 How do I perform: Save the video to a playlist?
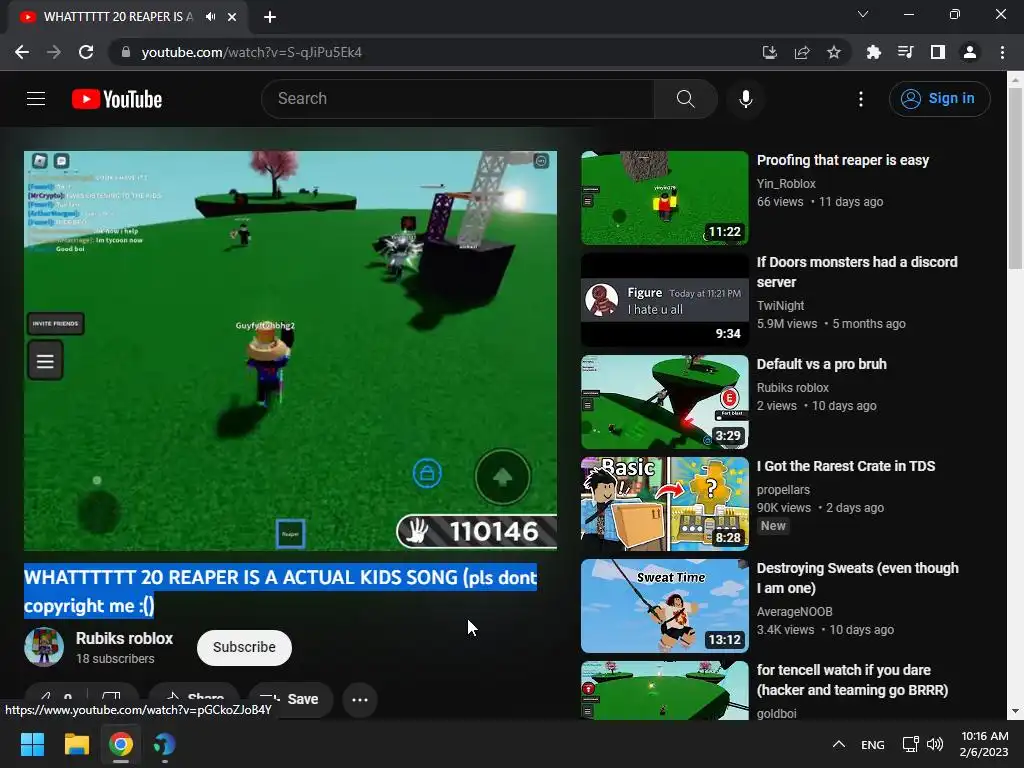[x=289, y=699]
